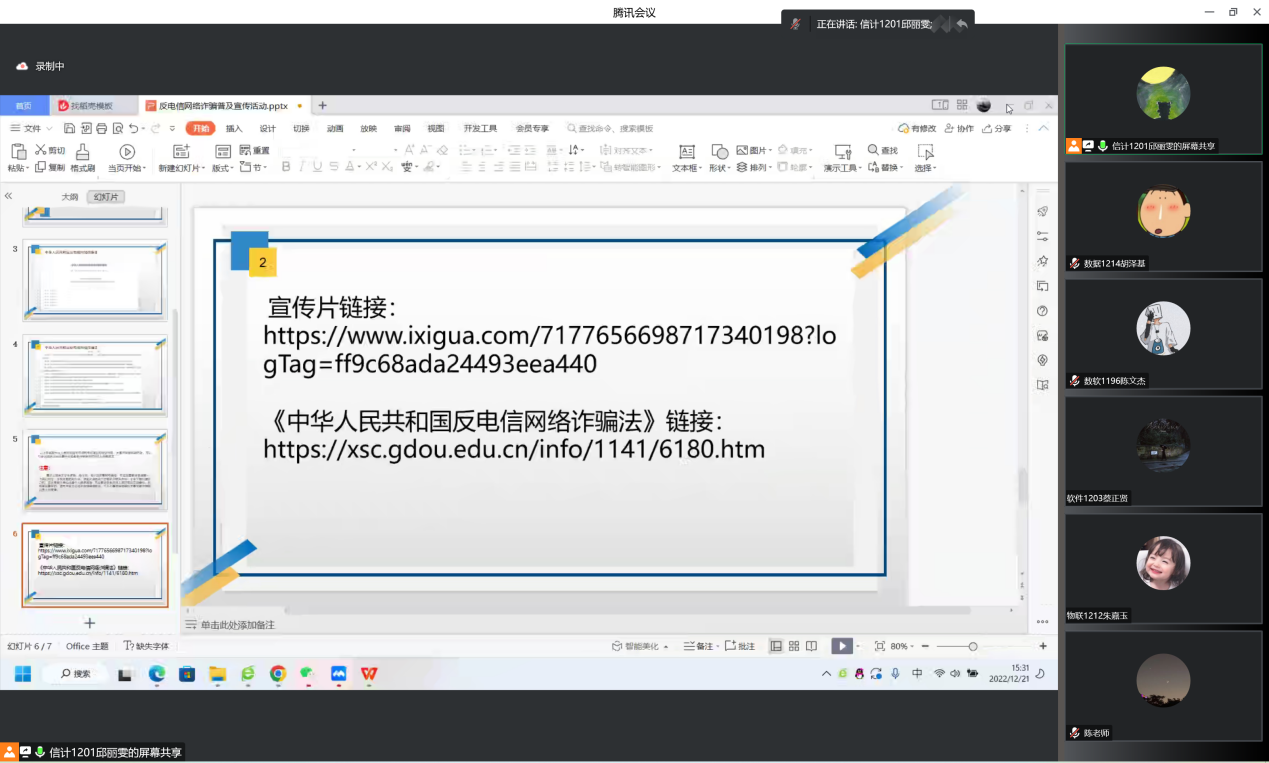Click the Collaborate (协作) button

coord(959,128)
